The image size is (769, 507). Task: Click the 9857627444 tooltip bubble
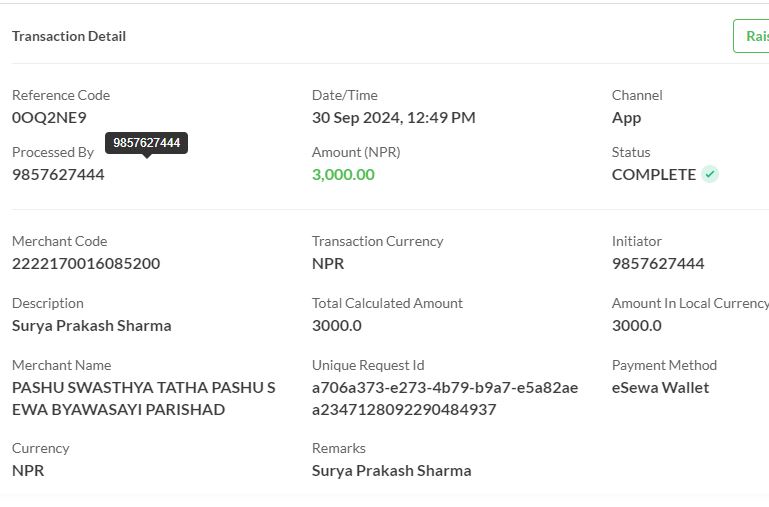pos(146,143)
